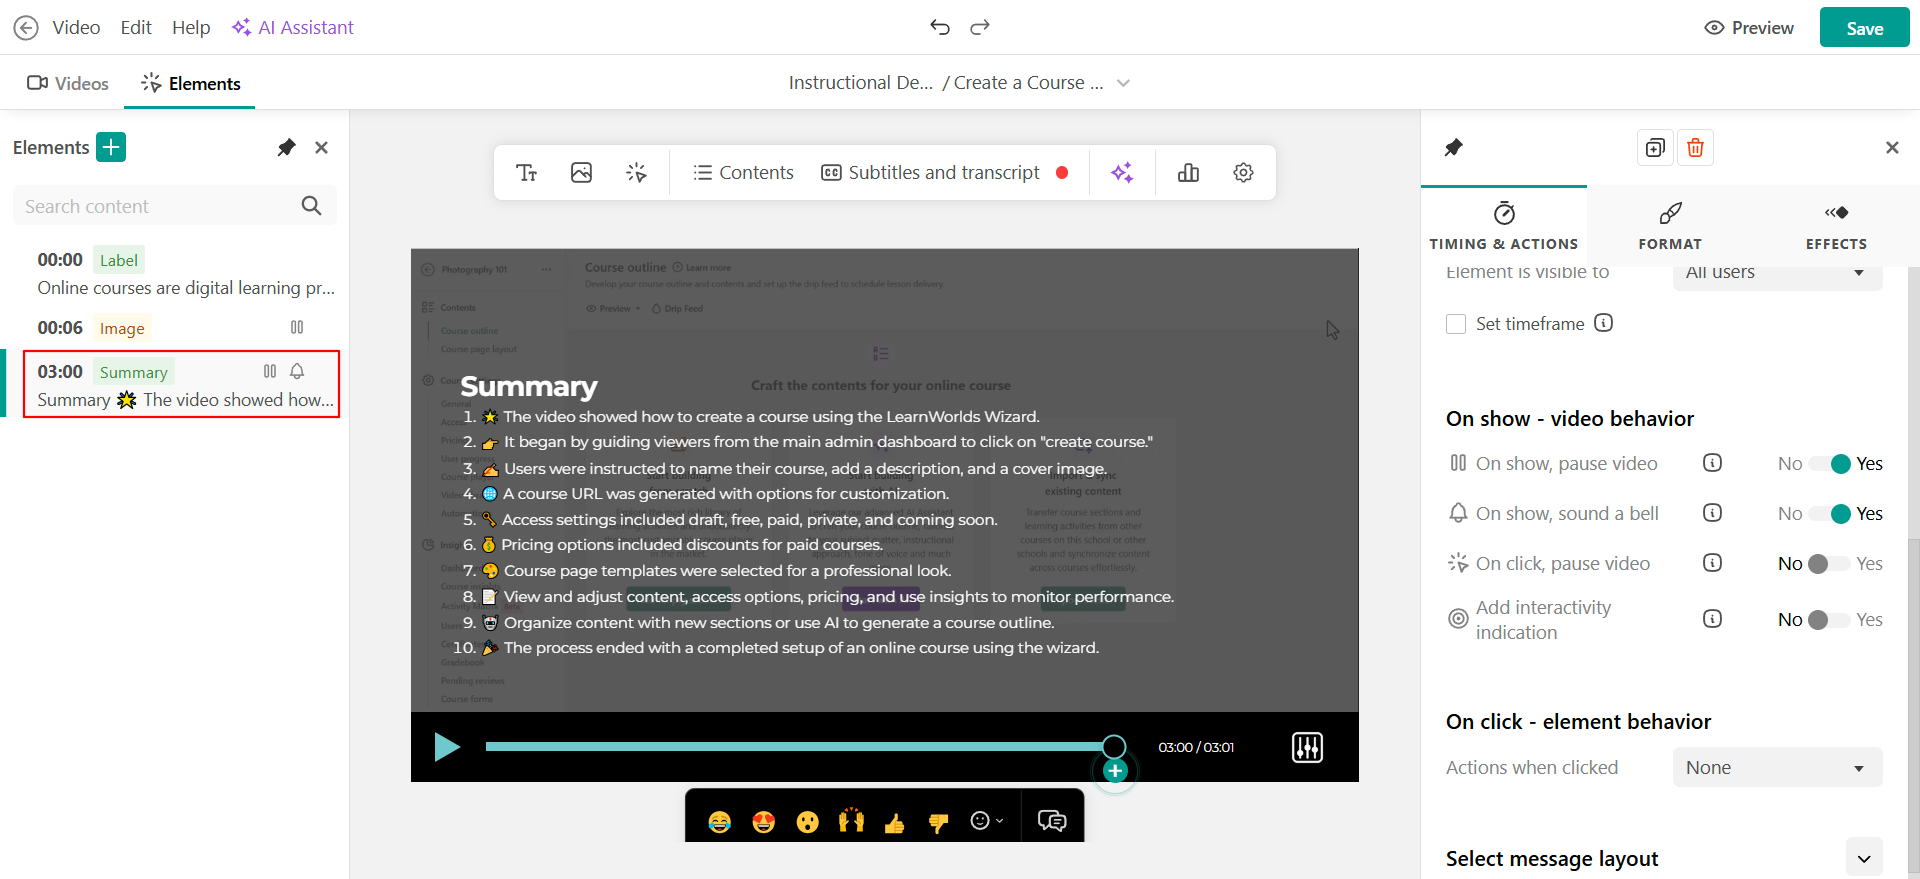Click the thumbs up reaction emoji

point(894,822)
